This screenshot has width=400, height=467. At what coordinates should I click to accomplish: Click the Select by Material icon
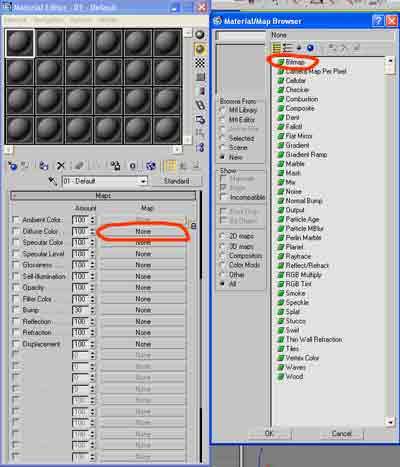pos(200,133)
